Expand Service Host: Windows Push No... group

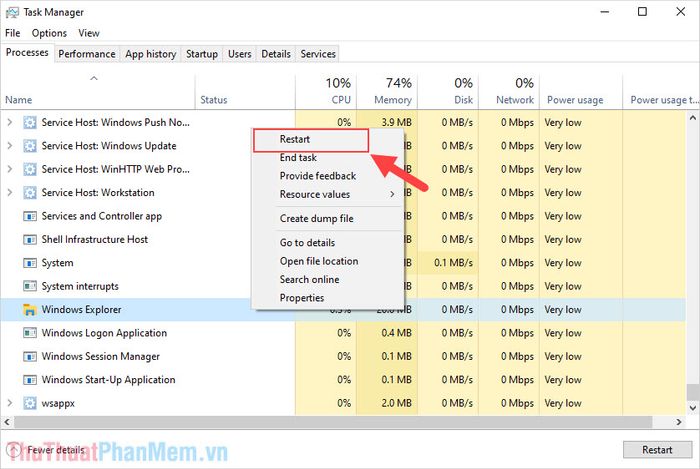9,122
